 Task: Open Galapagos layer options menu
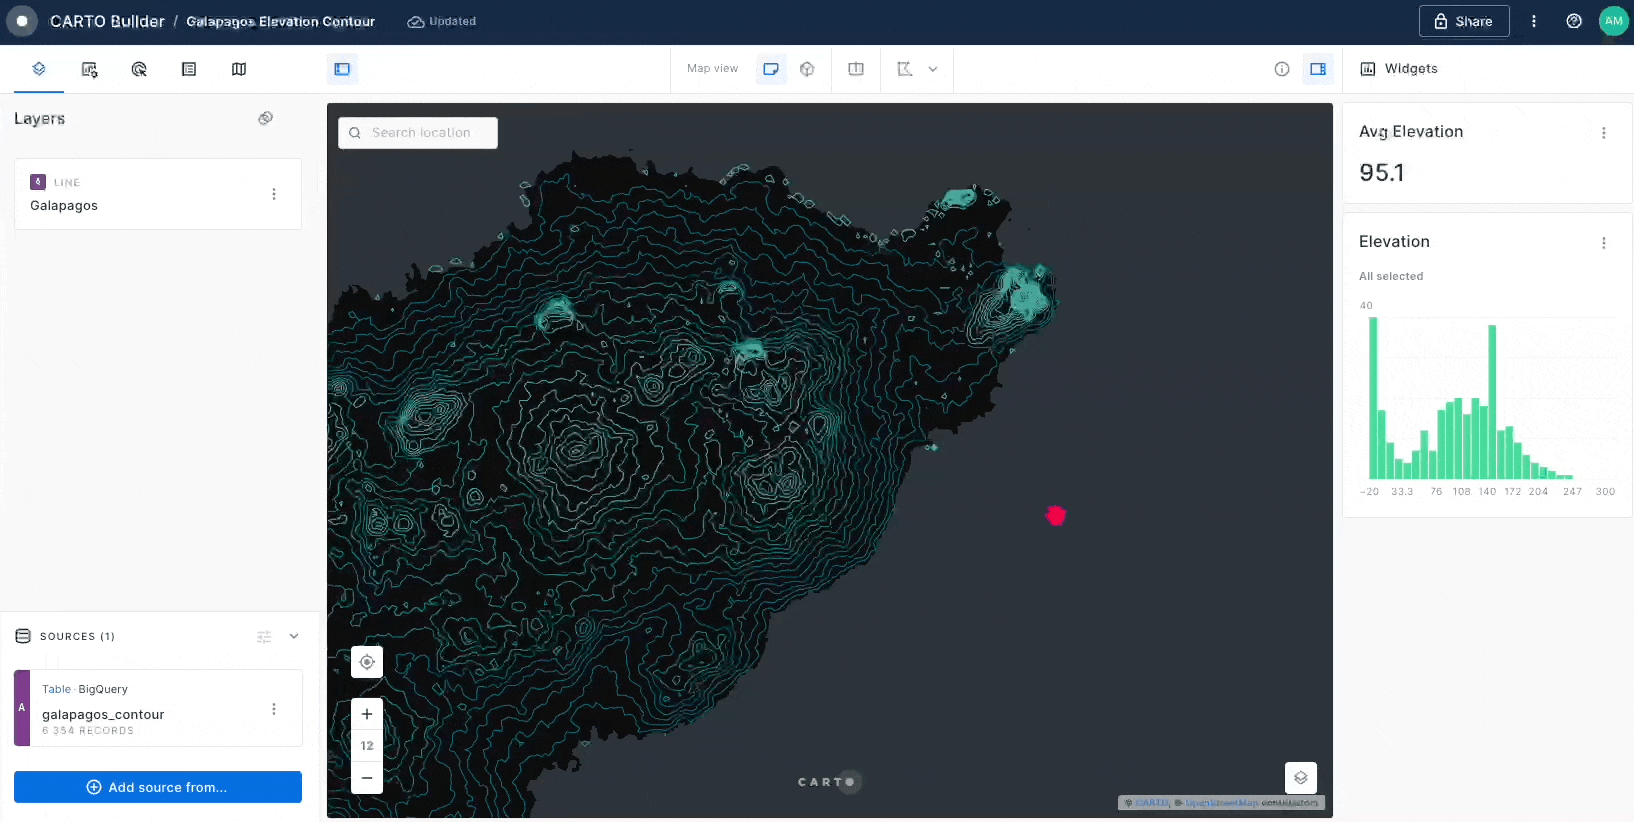coord(274,194)
